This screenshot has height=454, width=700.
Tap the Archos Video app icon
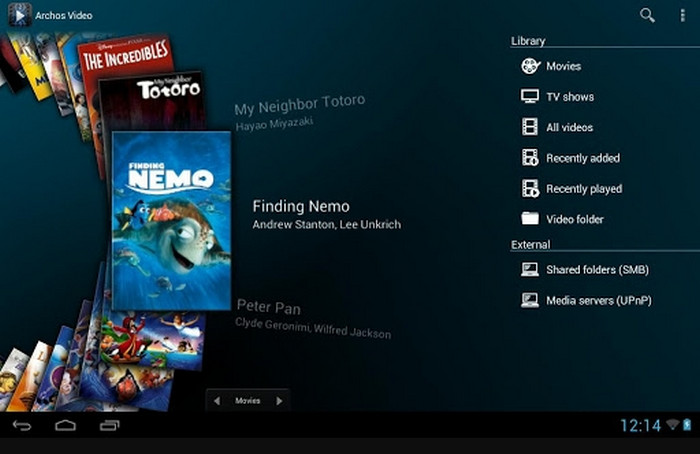(20, 15)
